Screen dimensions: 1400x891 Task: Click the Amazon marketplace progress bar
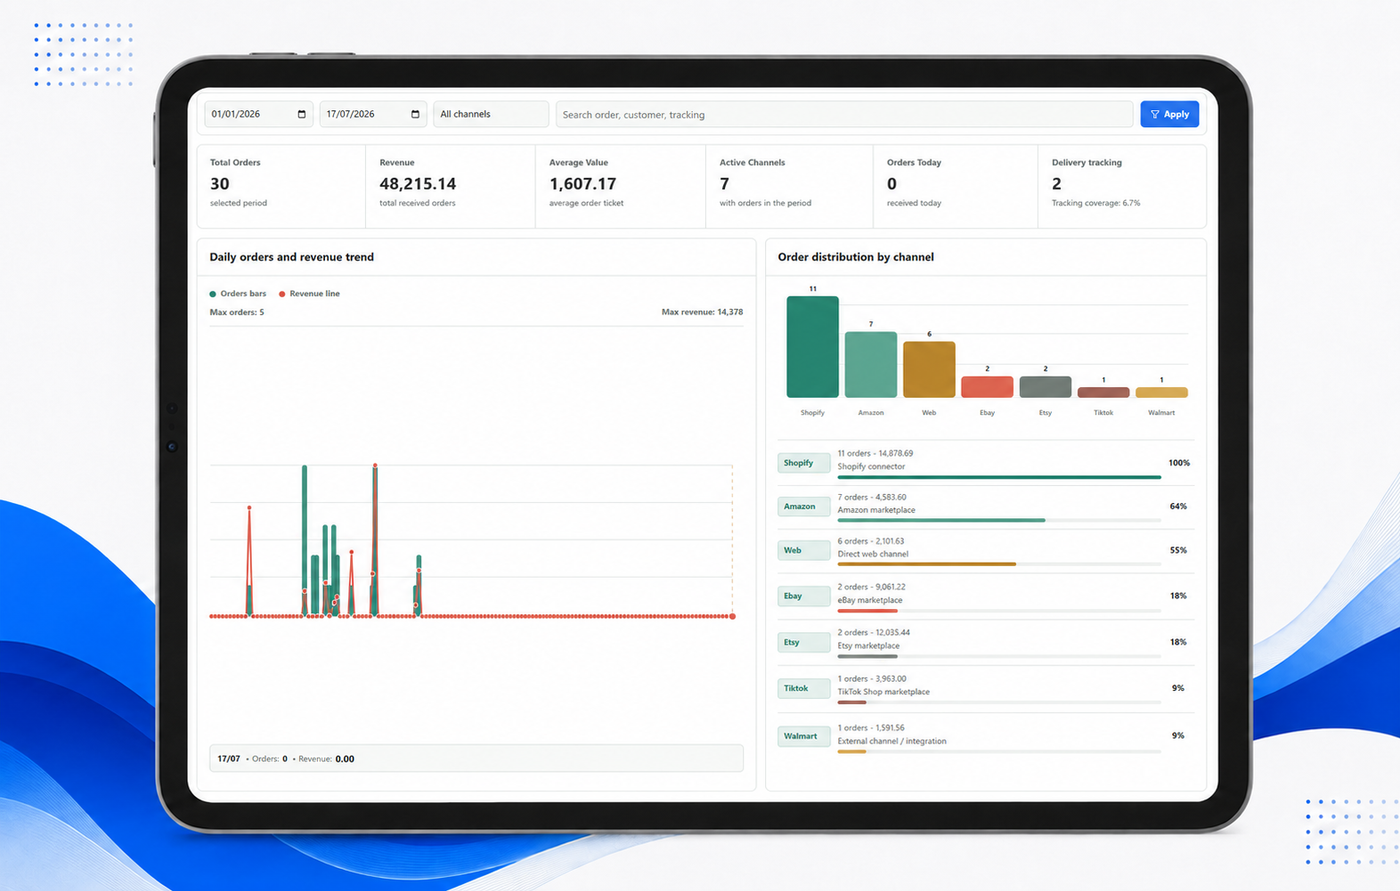pyautogui.click(x=999, y=520)
